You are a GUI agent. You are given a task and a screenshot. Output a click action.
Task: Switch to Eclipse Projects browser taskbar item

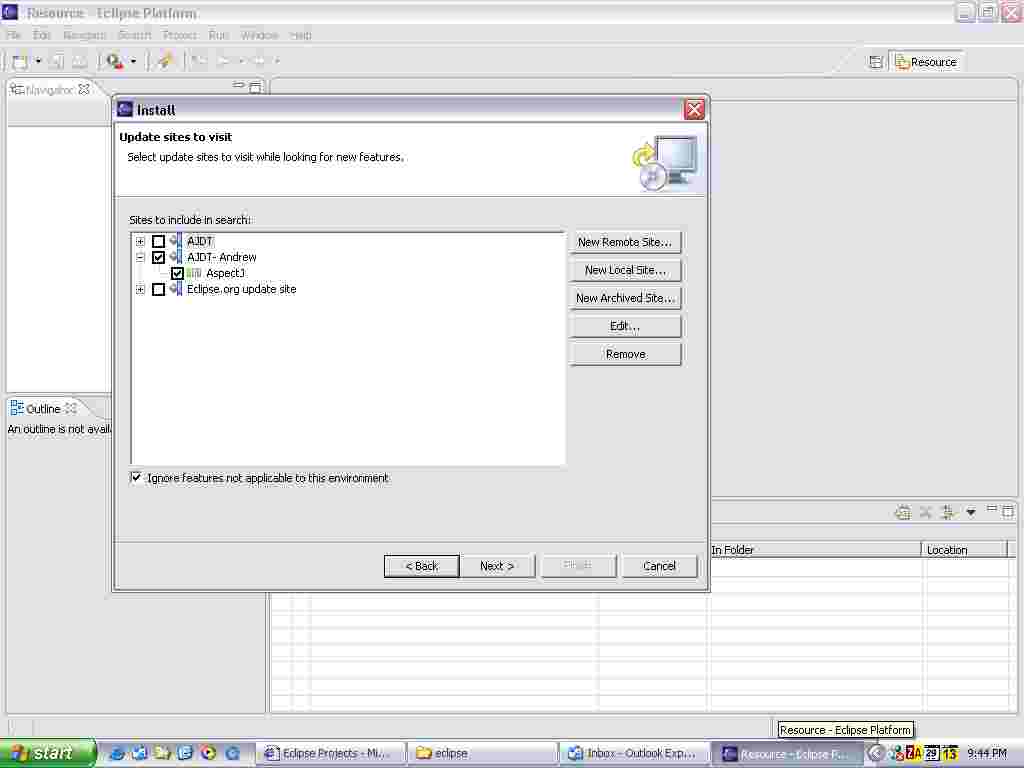click(x=330, y=754)
